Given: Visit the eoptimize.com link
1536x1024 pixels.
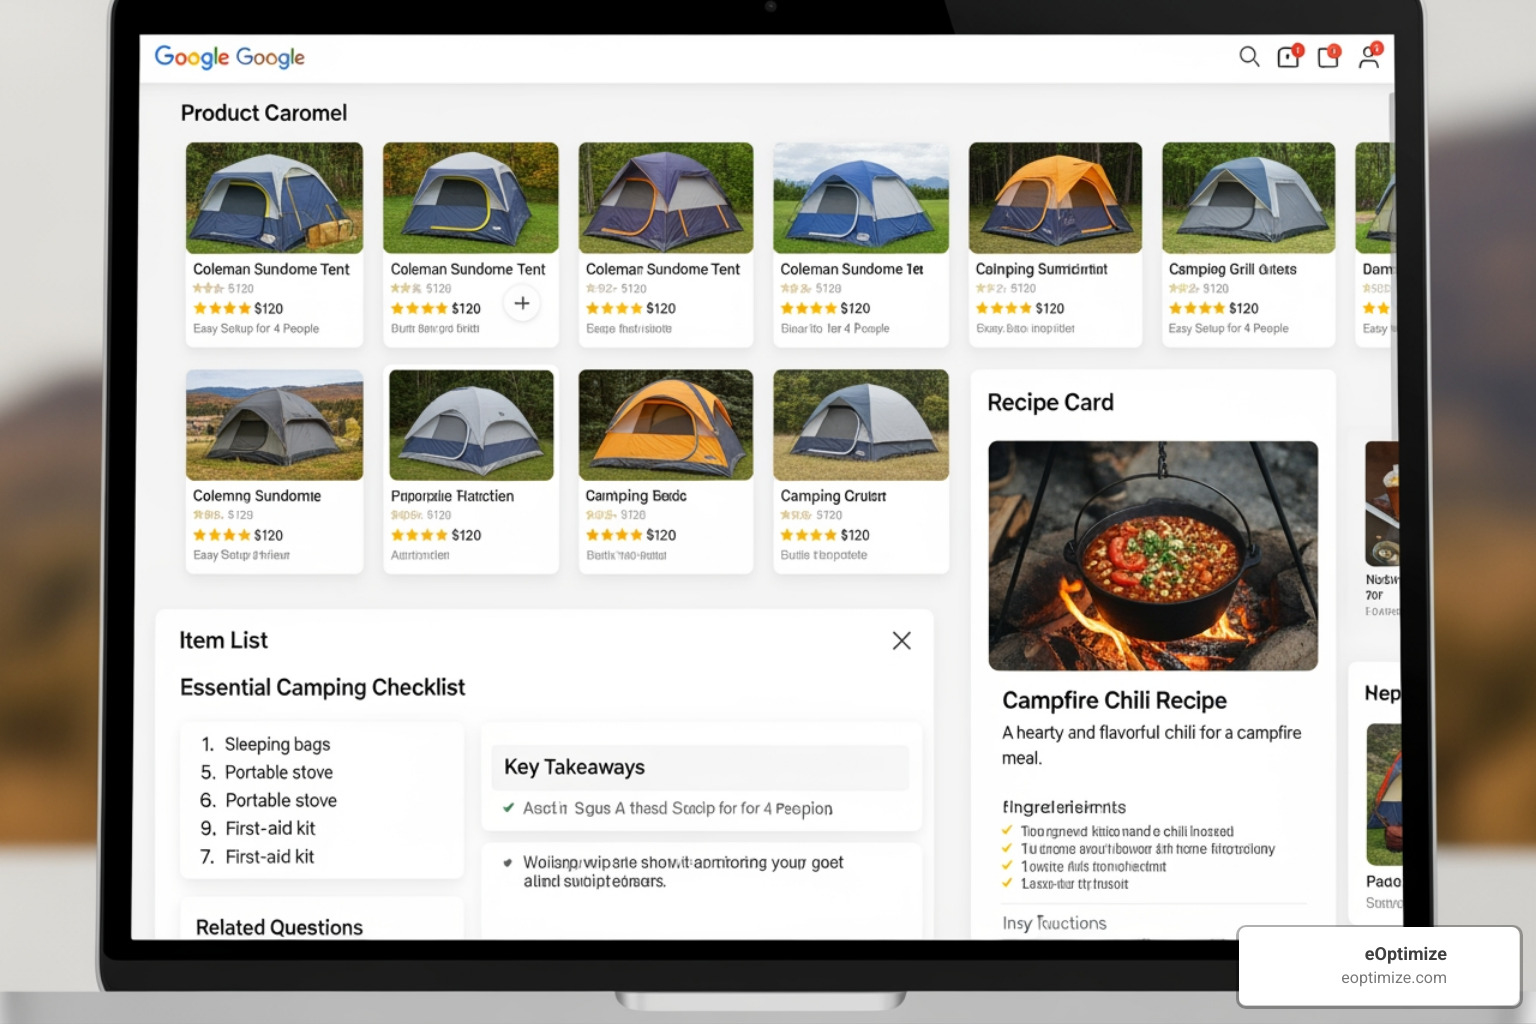Looking at the screenshot, I should coord(1392,978).
